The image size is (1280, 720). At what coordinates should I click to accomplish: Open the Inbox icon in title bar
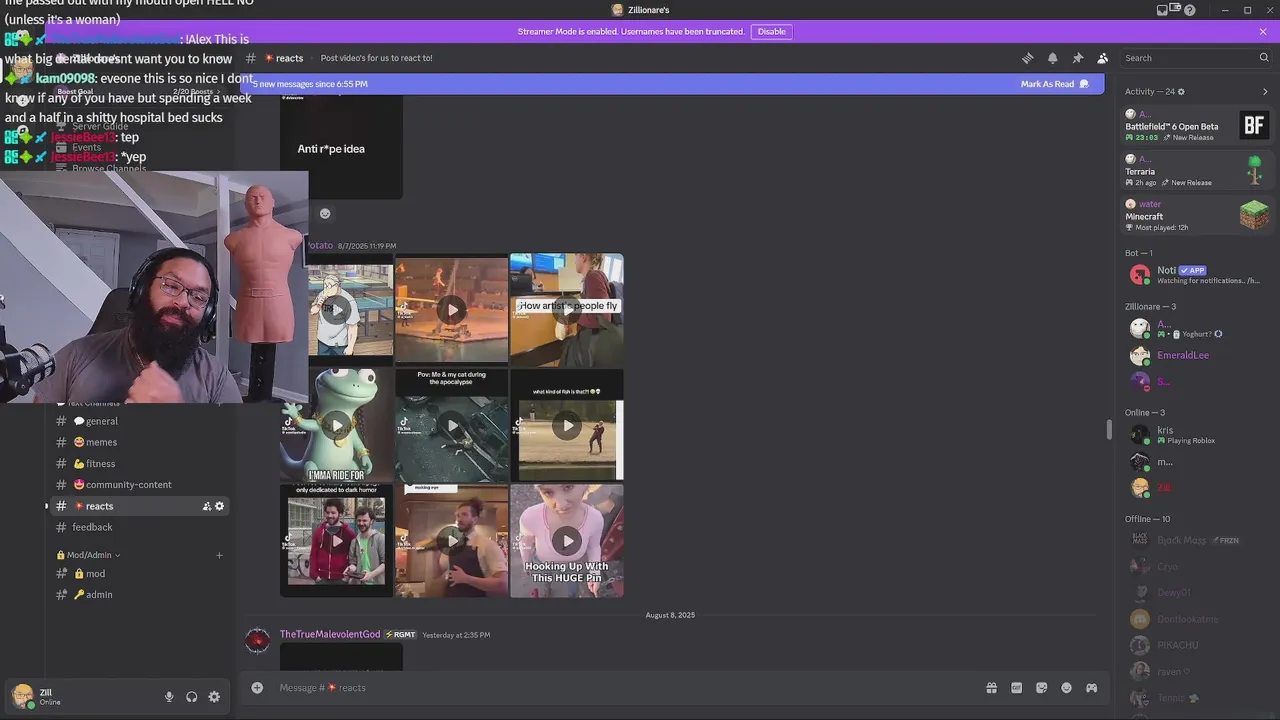tap(1162, 10)
